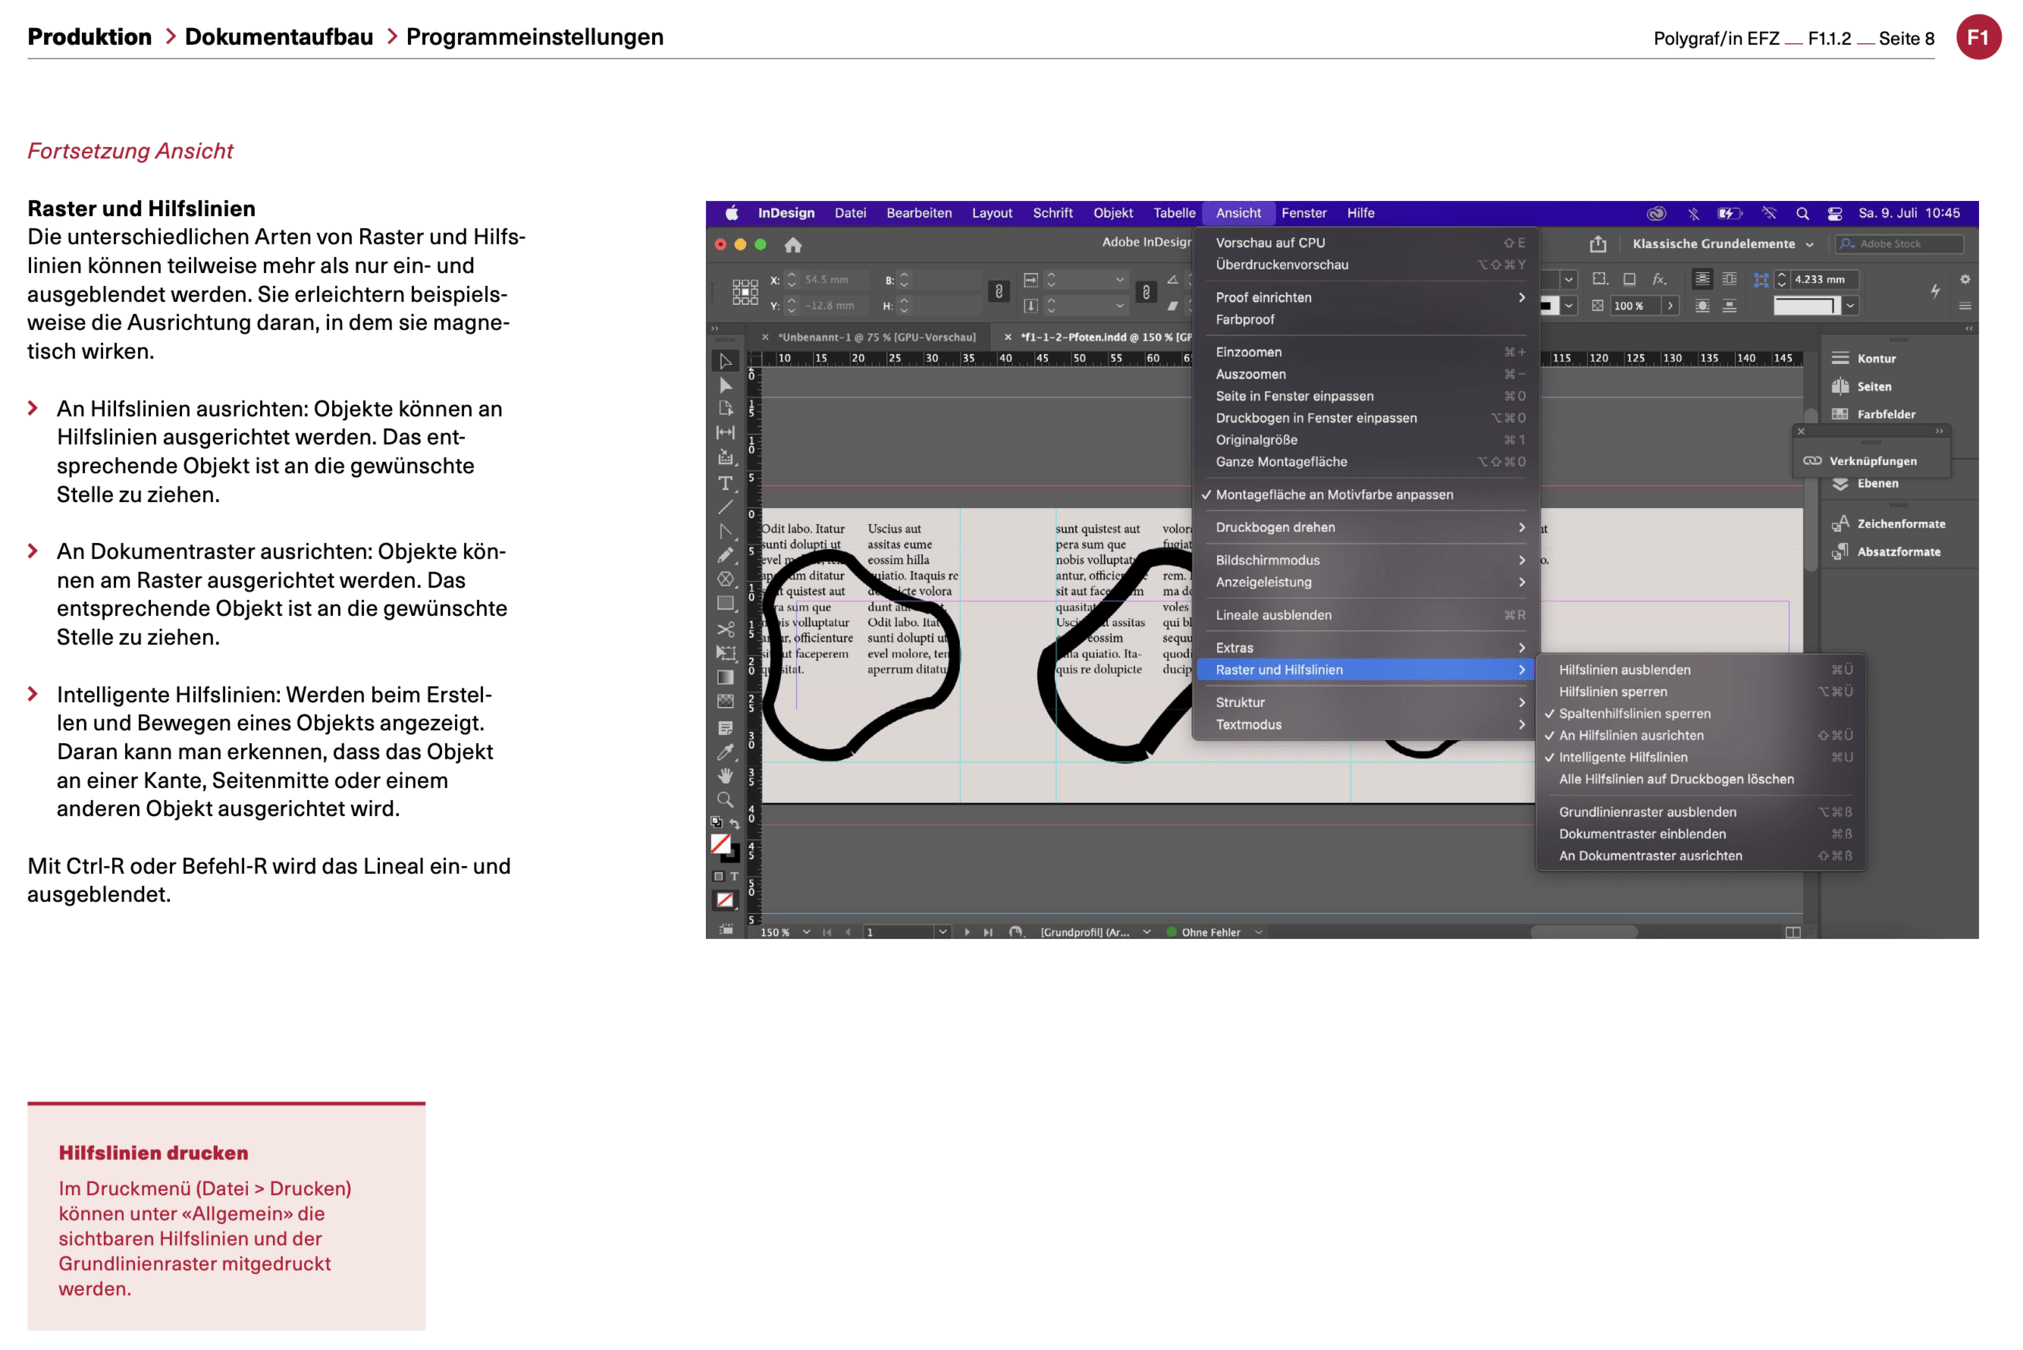Disable An Hilfslinien ausrichten option
This screenshot has height=1350, width=2023.
click(1631, 736)
